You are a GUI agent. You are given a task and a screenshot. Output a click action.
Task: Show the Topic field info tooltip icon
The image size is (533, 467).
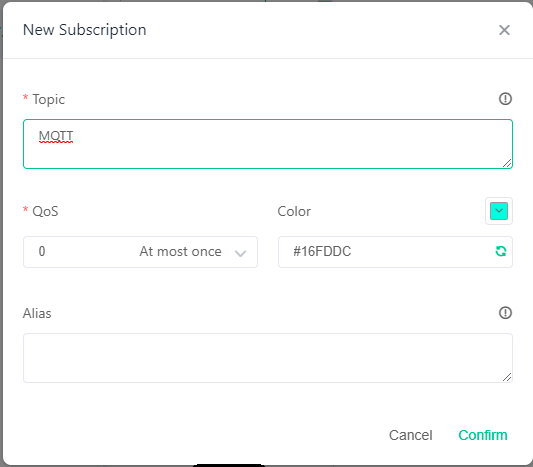click(505, 99)
